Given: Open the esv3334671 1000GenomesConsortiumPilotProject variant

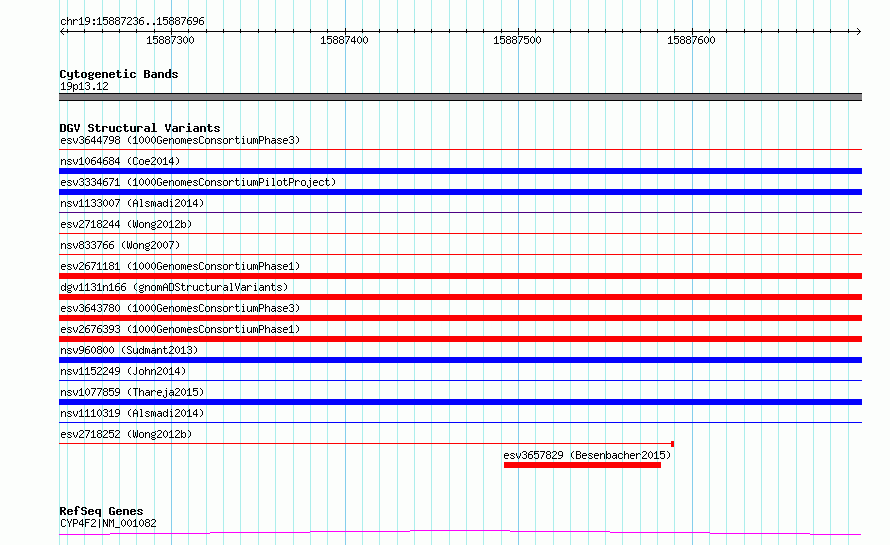Looking at the screenshot, I should coord(198,182).
